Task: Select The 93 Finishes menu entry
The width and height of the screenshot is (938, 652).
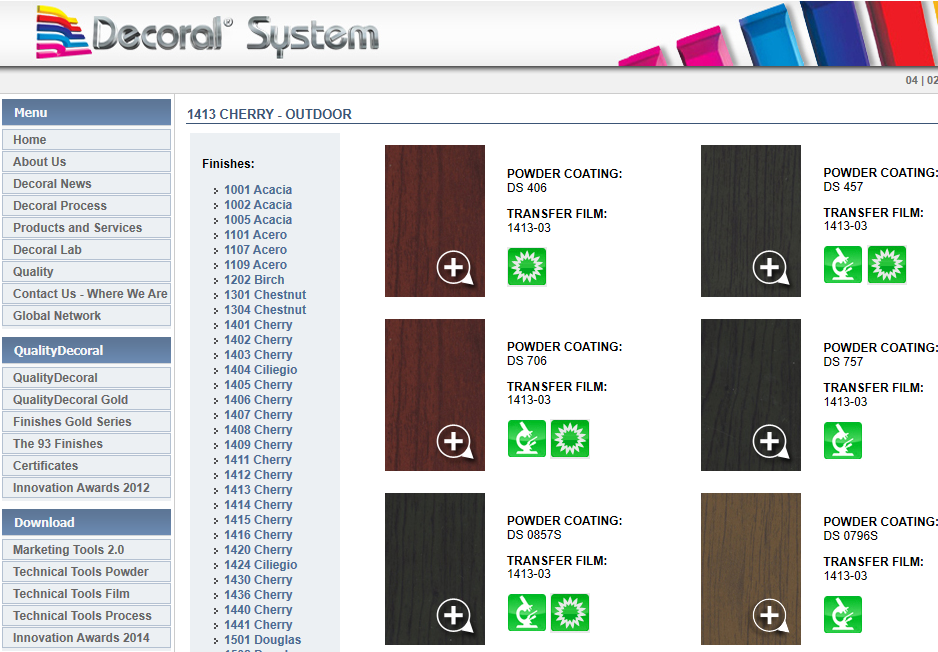Action: tap(86, 444)
